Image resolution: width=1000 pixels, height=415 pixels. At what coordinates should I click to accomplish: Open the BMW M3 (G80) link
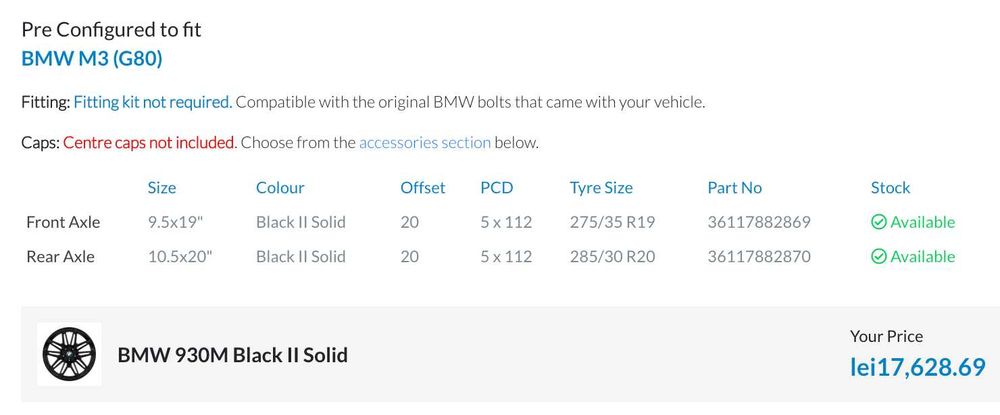pos(92,58)
